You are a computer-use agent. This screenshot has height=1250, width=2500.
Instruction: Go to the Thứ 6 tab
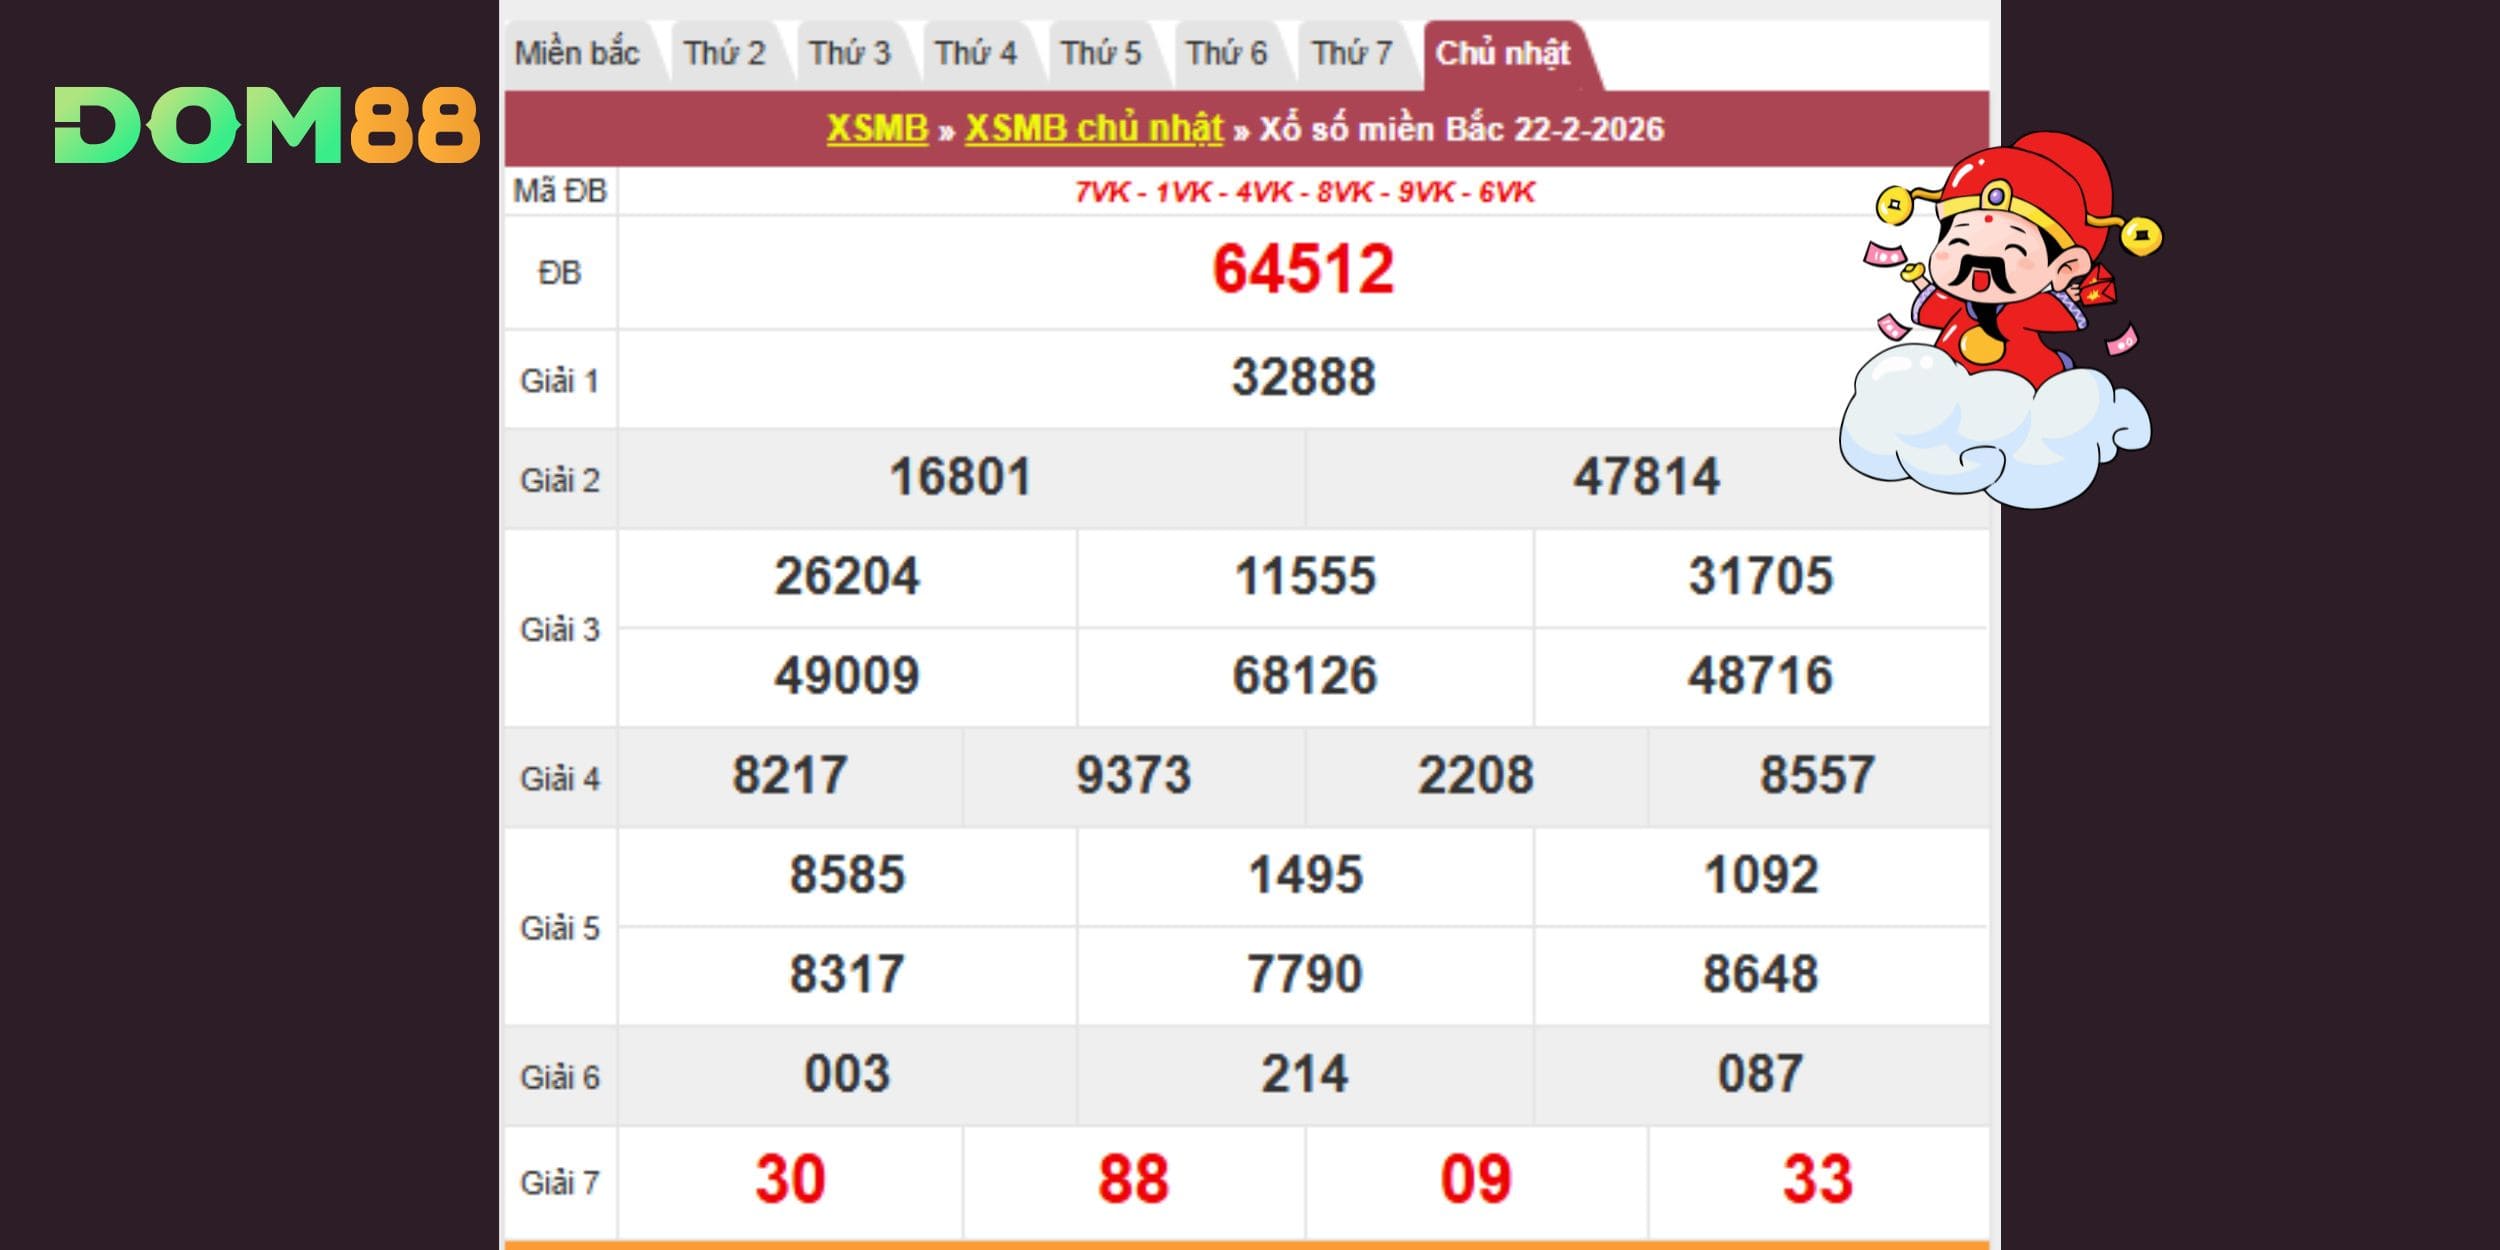1226,53
